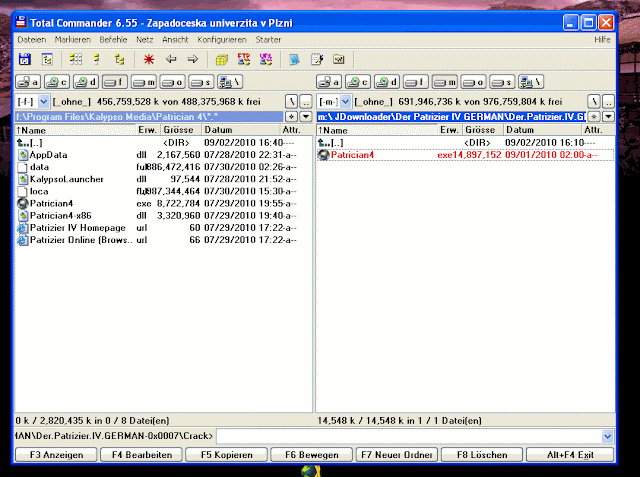Open the Konfigurieren menu
This screenshot has width=640, height=477.
coord(222,40)
